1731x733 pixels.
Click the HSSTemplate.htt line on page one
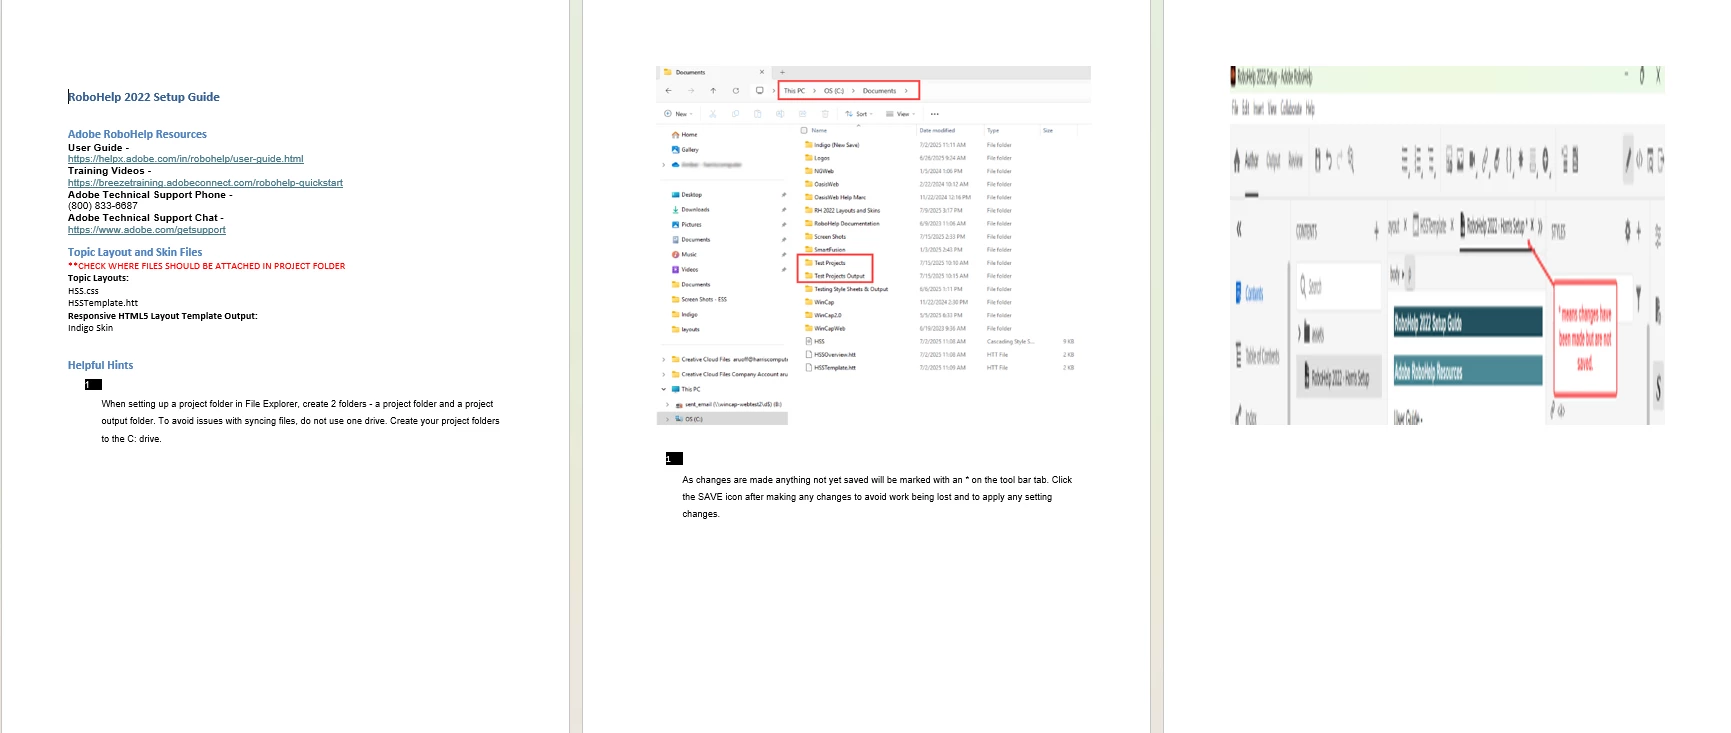pyautogui.click(x=103, y=303)
